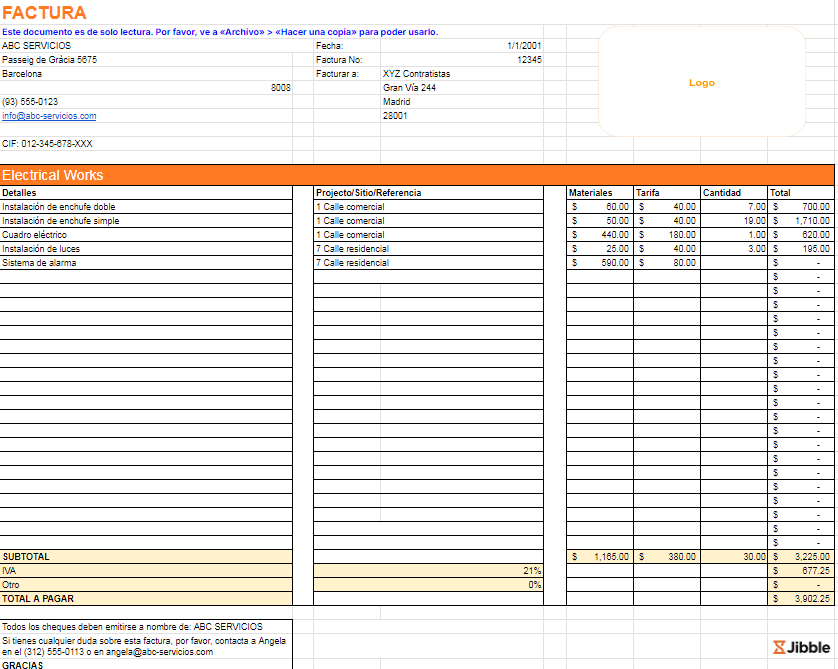This screenshot has height=669, width=838.
Task: Click the Sistema de alarma cell
Action: (x=39, y=263)
